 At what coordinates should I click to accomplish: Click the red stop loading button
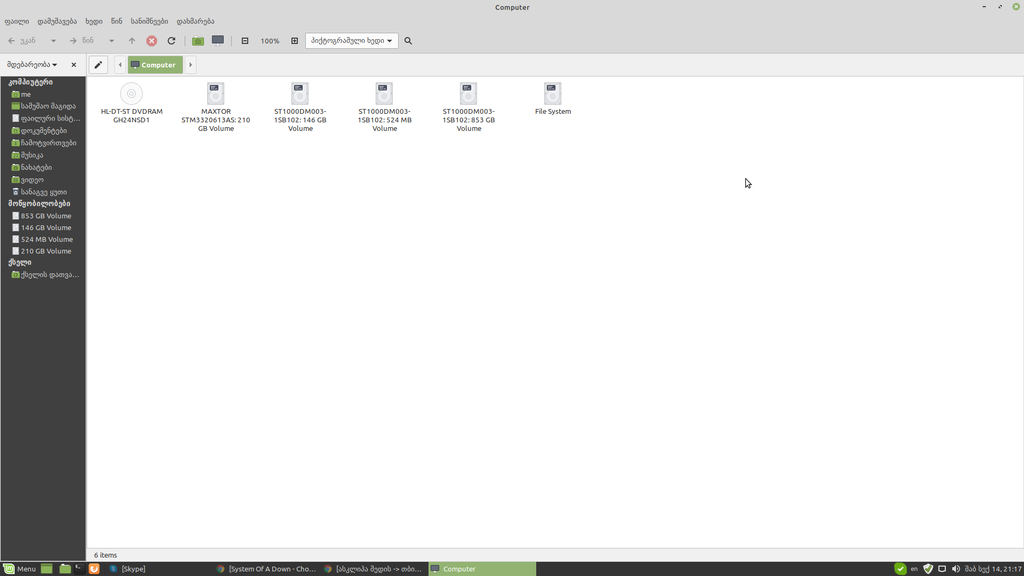pyautogui.click(x=152, y=40)
